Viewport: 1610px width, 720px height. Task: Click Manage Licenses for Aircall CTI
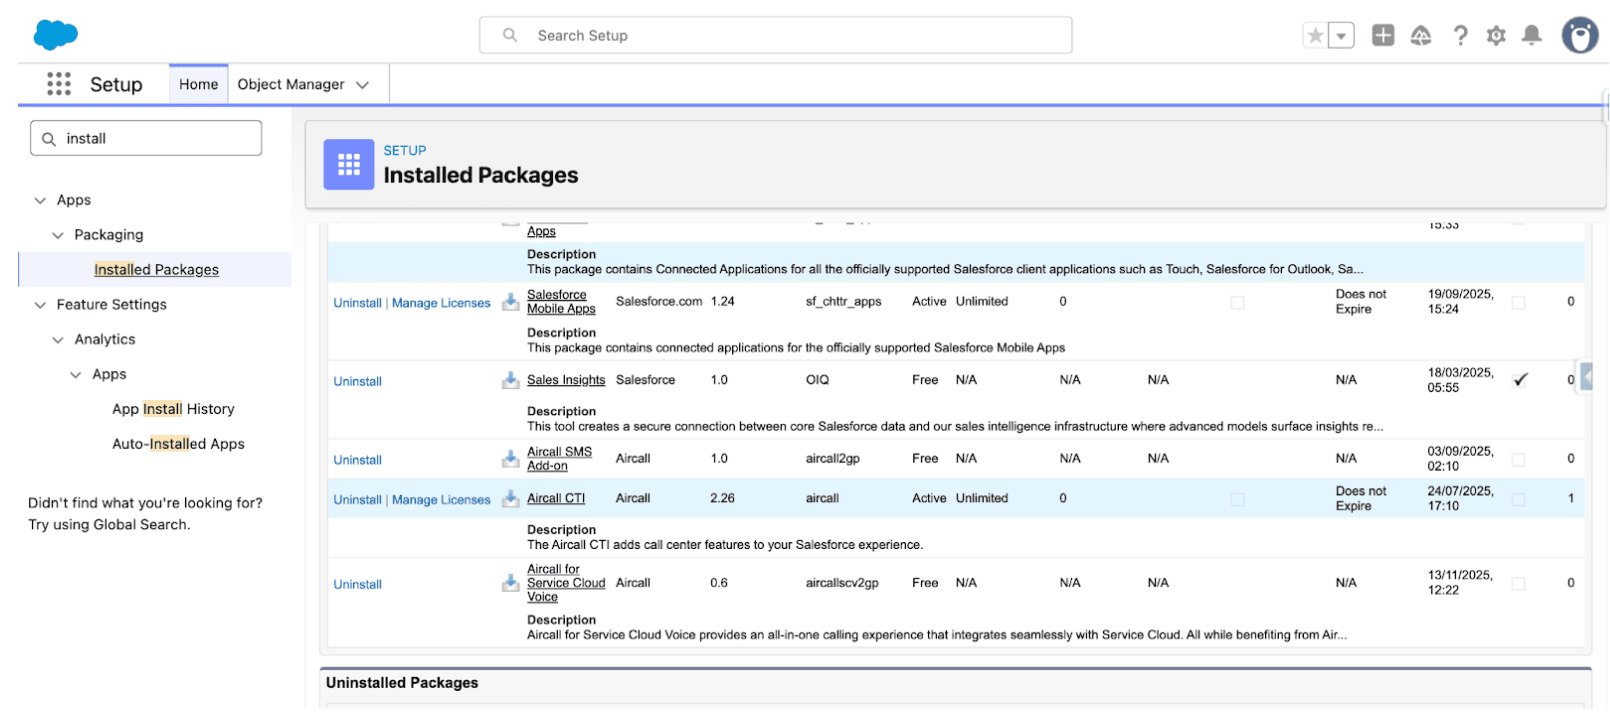click(441, 500)
